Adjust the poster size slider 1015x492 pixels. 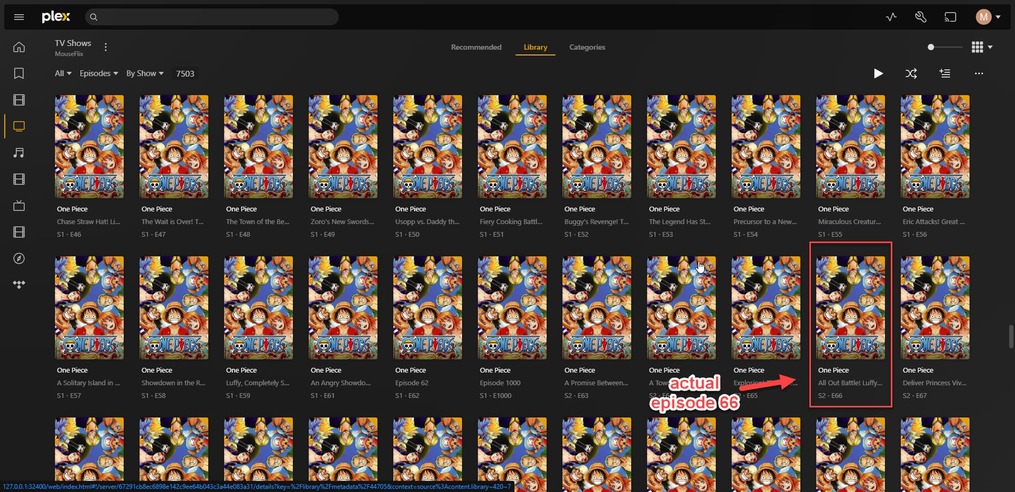click(945, 47)
